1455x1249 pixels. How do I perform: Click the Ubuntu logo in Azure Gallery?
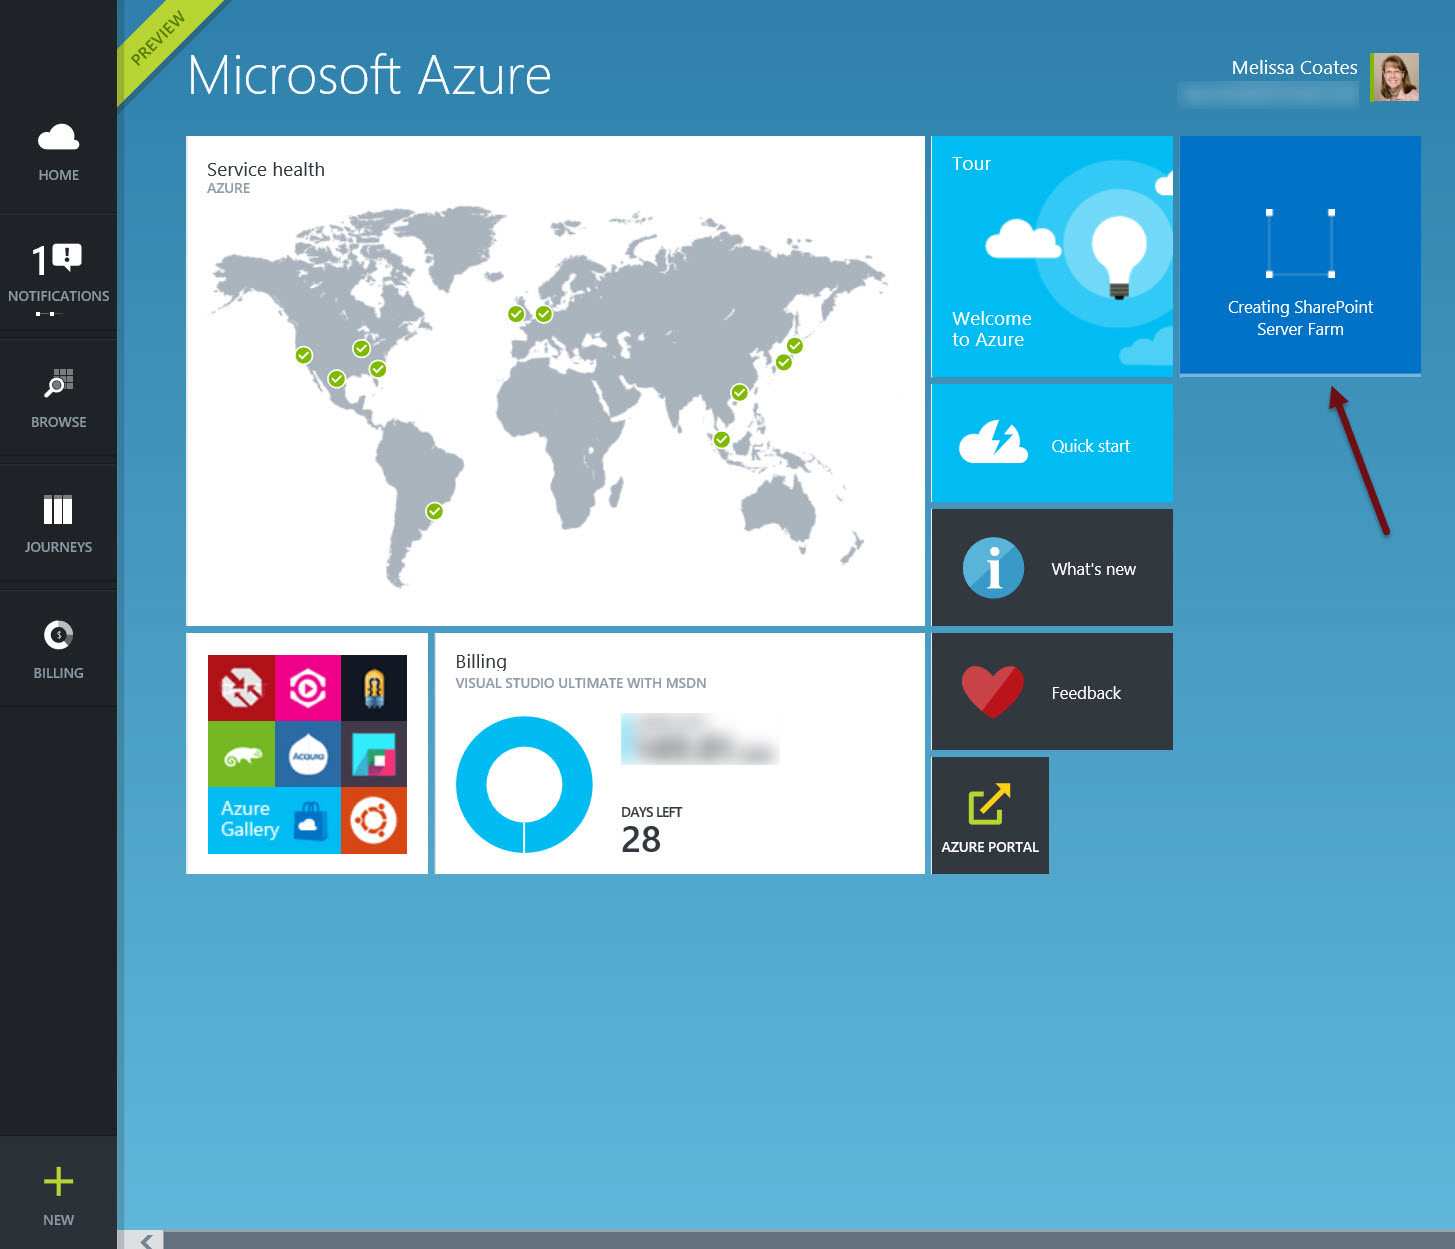[374, 821]
